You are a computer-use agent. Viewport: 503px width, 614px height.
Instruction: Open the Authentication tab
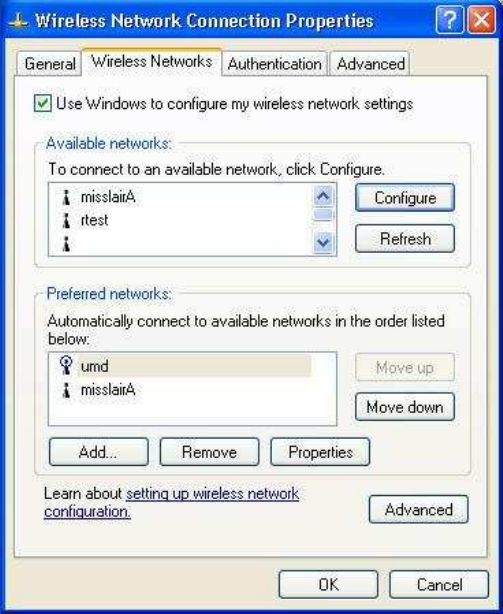(274, 64)
